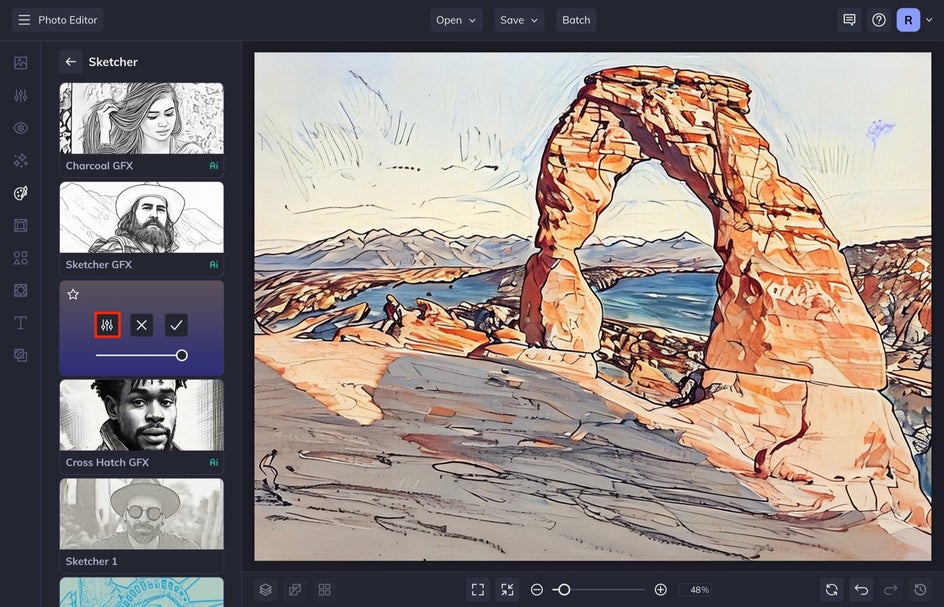
Task: Select the Charcoal GFX effect thumbnail
Action: pos(141,119)
